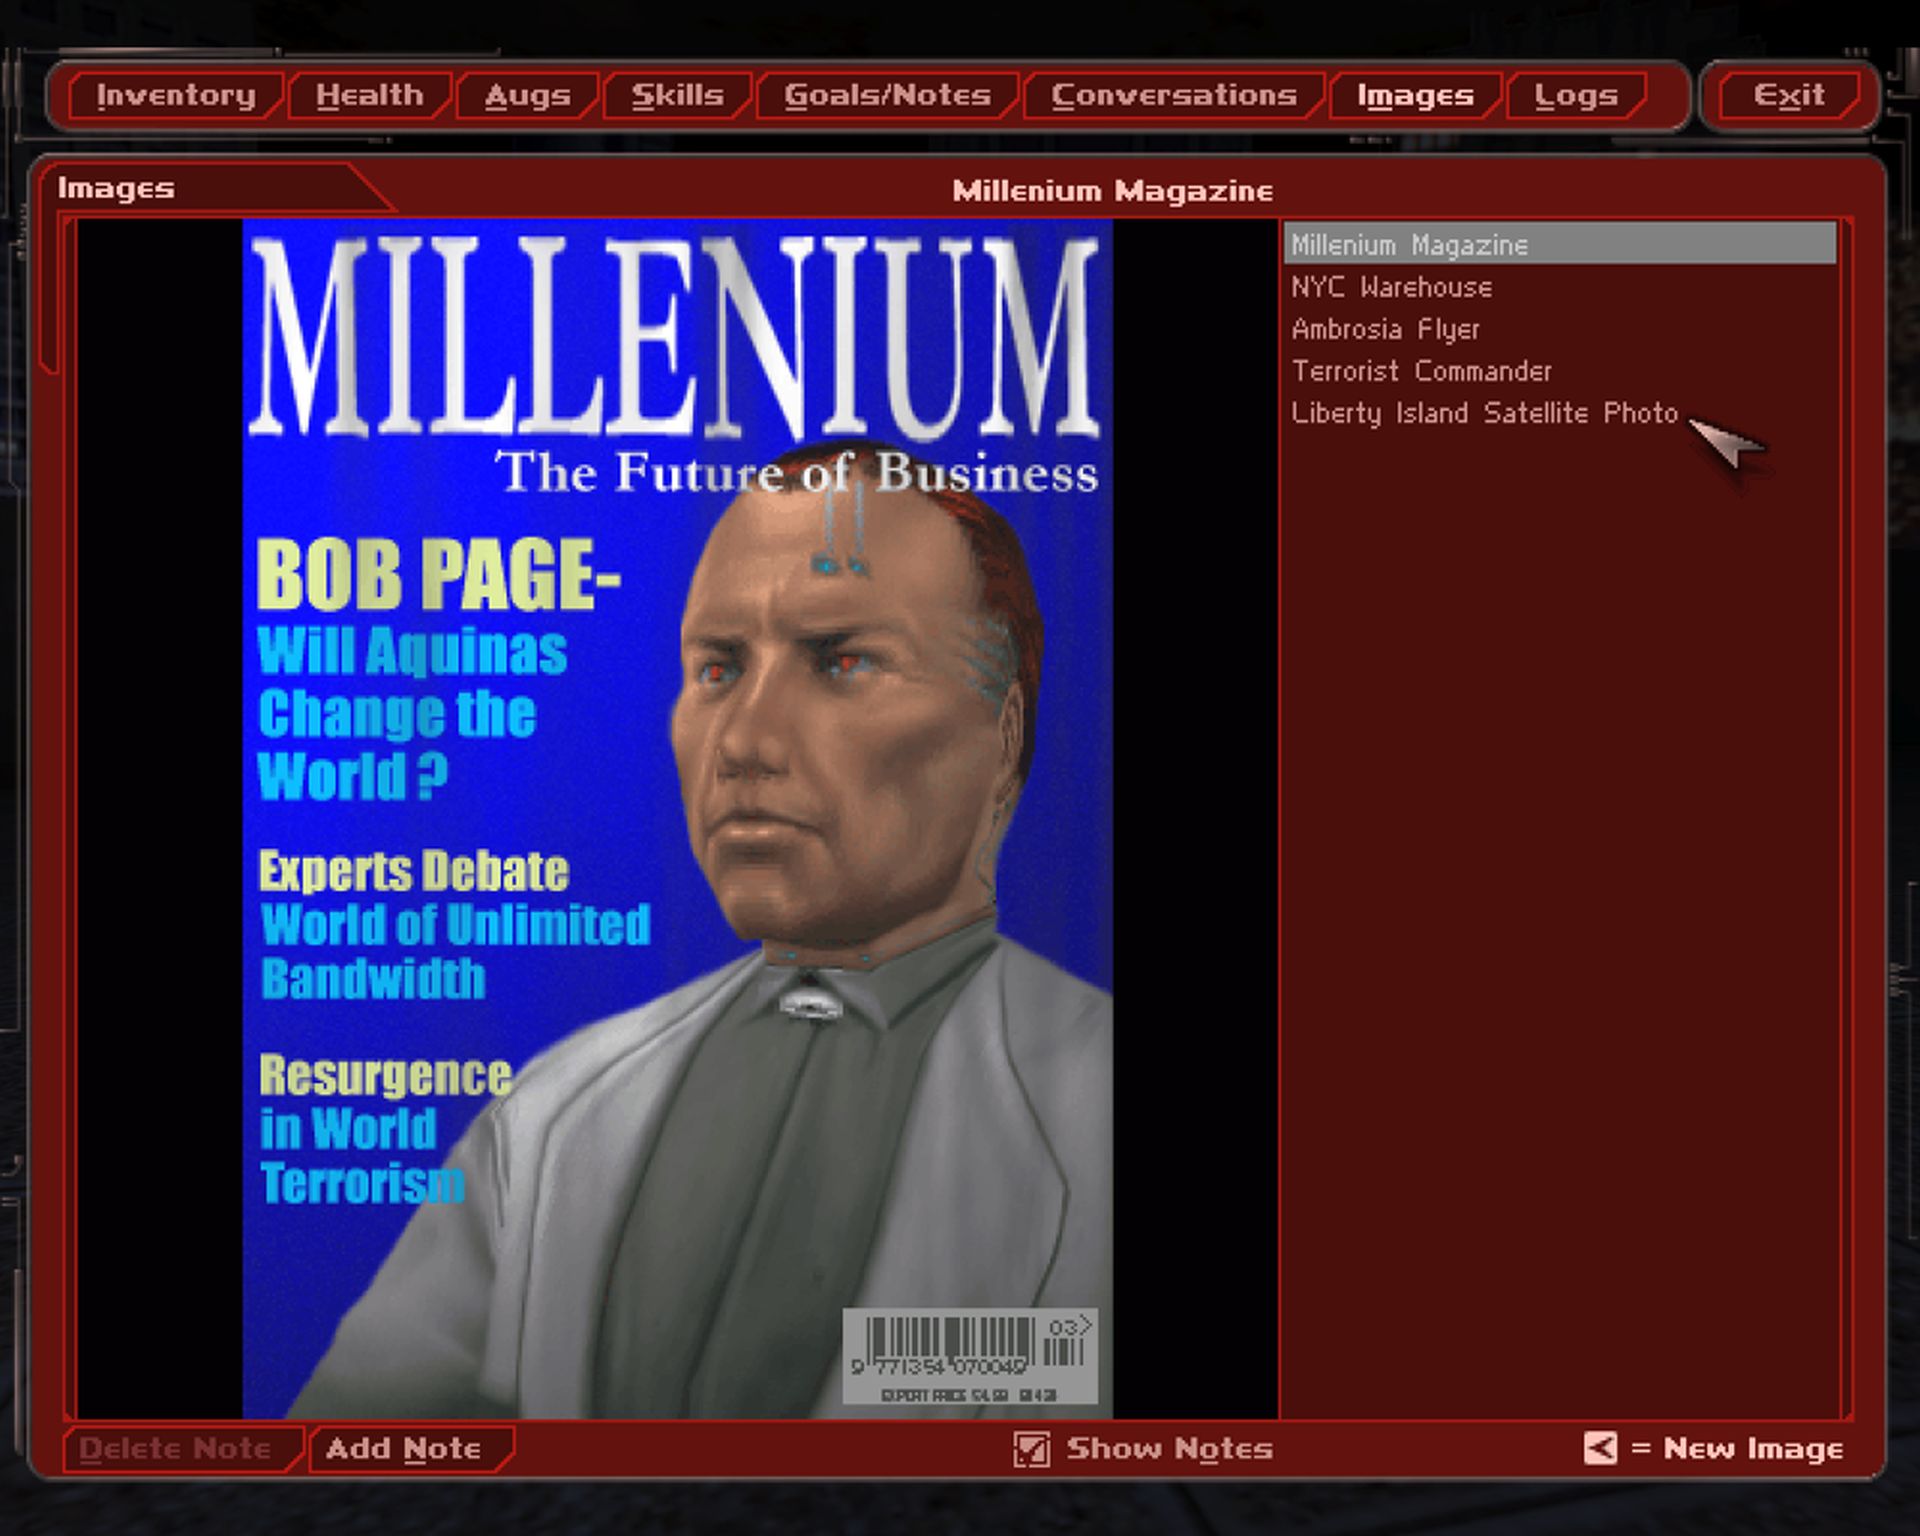Screen dimensions: 1920x1536
Task: Go to the Skills tab
Action: coord(677,96)
